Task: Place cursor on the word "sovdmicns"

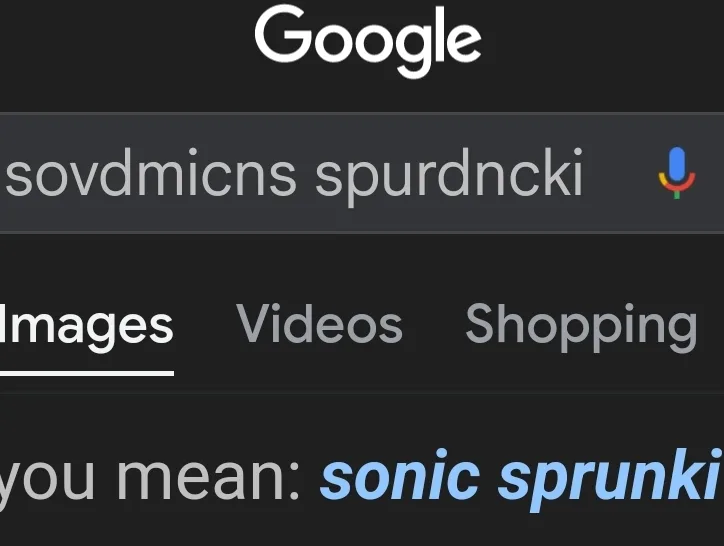Action: pyautogui.click(x=151, y=173)
